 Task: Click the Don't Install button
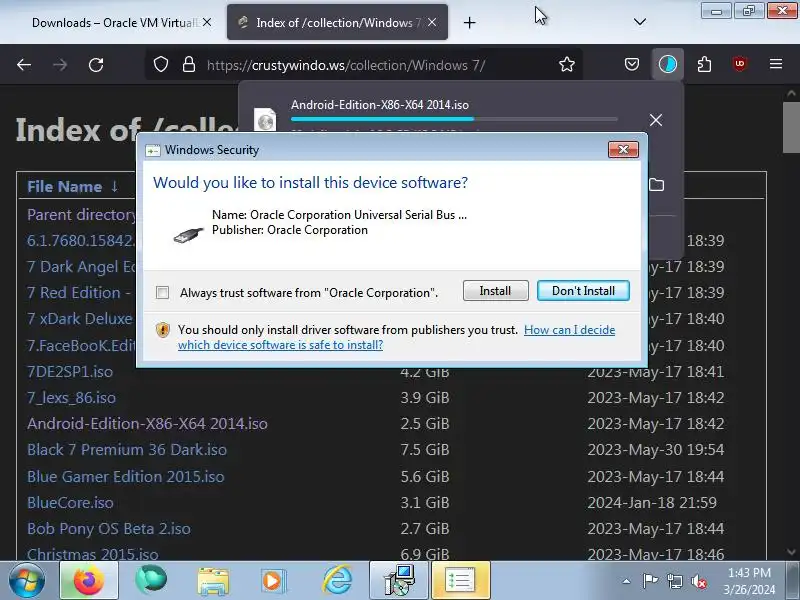[x=583, y=291]
